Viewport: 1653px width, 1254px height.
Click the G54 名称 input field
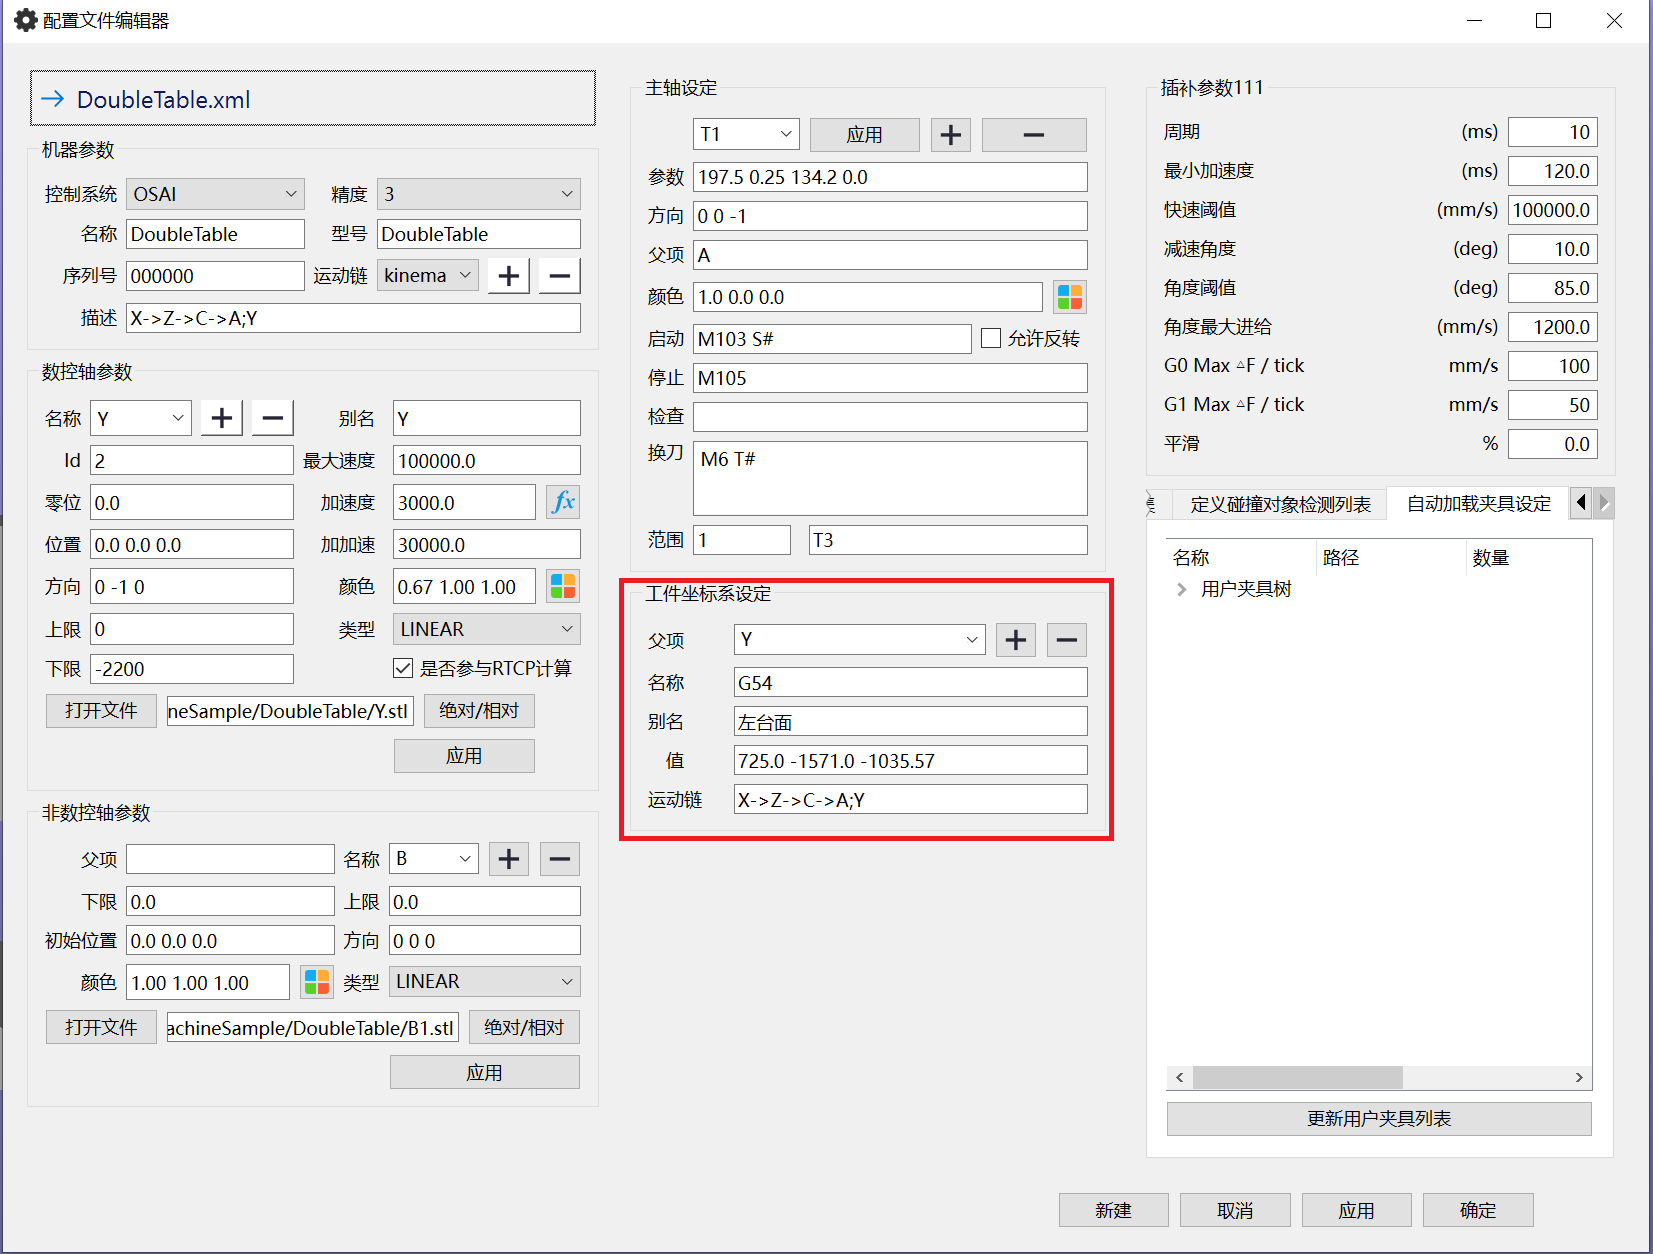909,683
